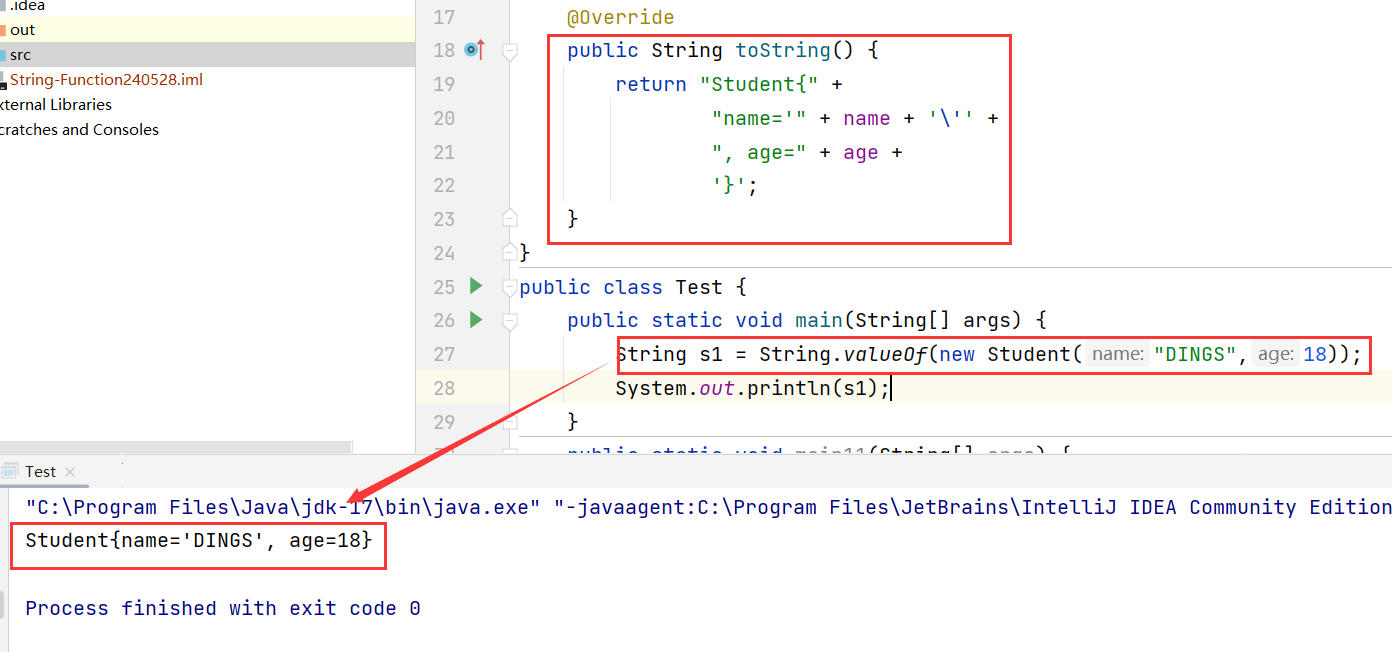Select External Libraries in the project tree
Image resolution: width=1392 pixels, height=652 pixels.
(55, 104)
